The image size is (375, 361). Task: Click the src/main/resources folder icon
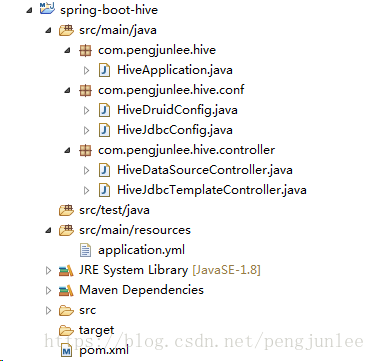[x=66, y=230]
